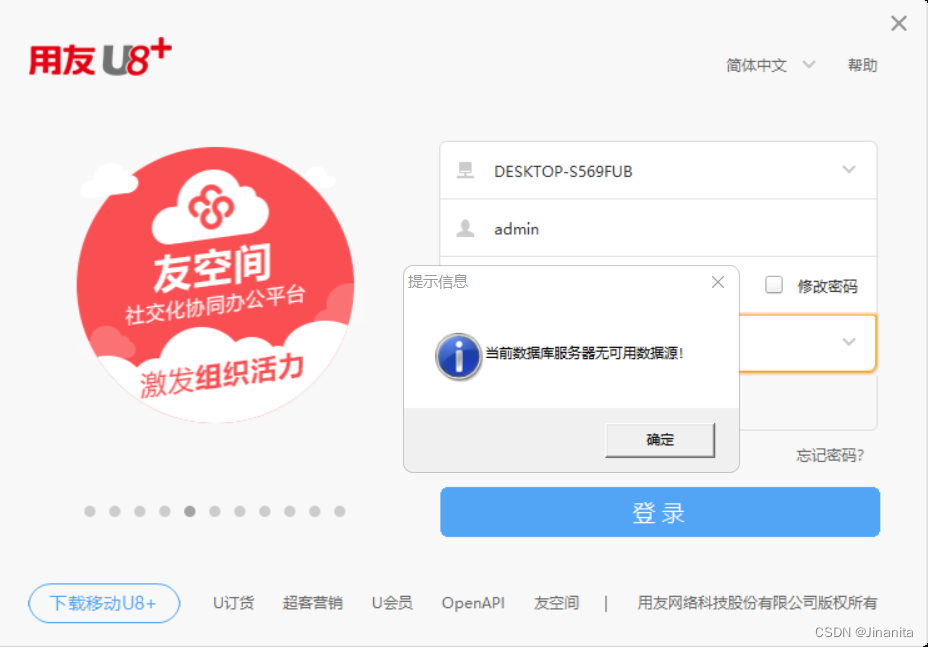Click the server computer icon
Screen dimensions: 928x647
[465, 170]
